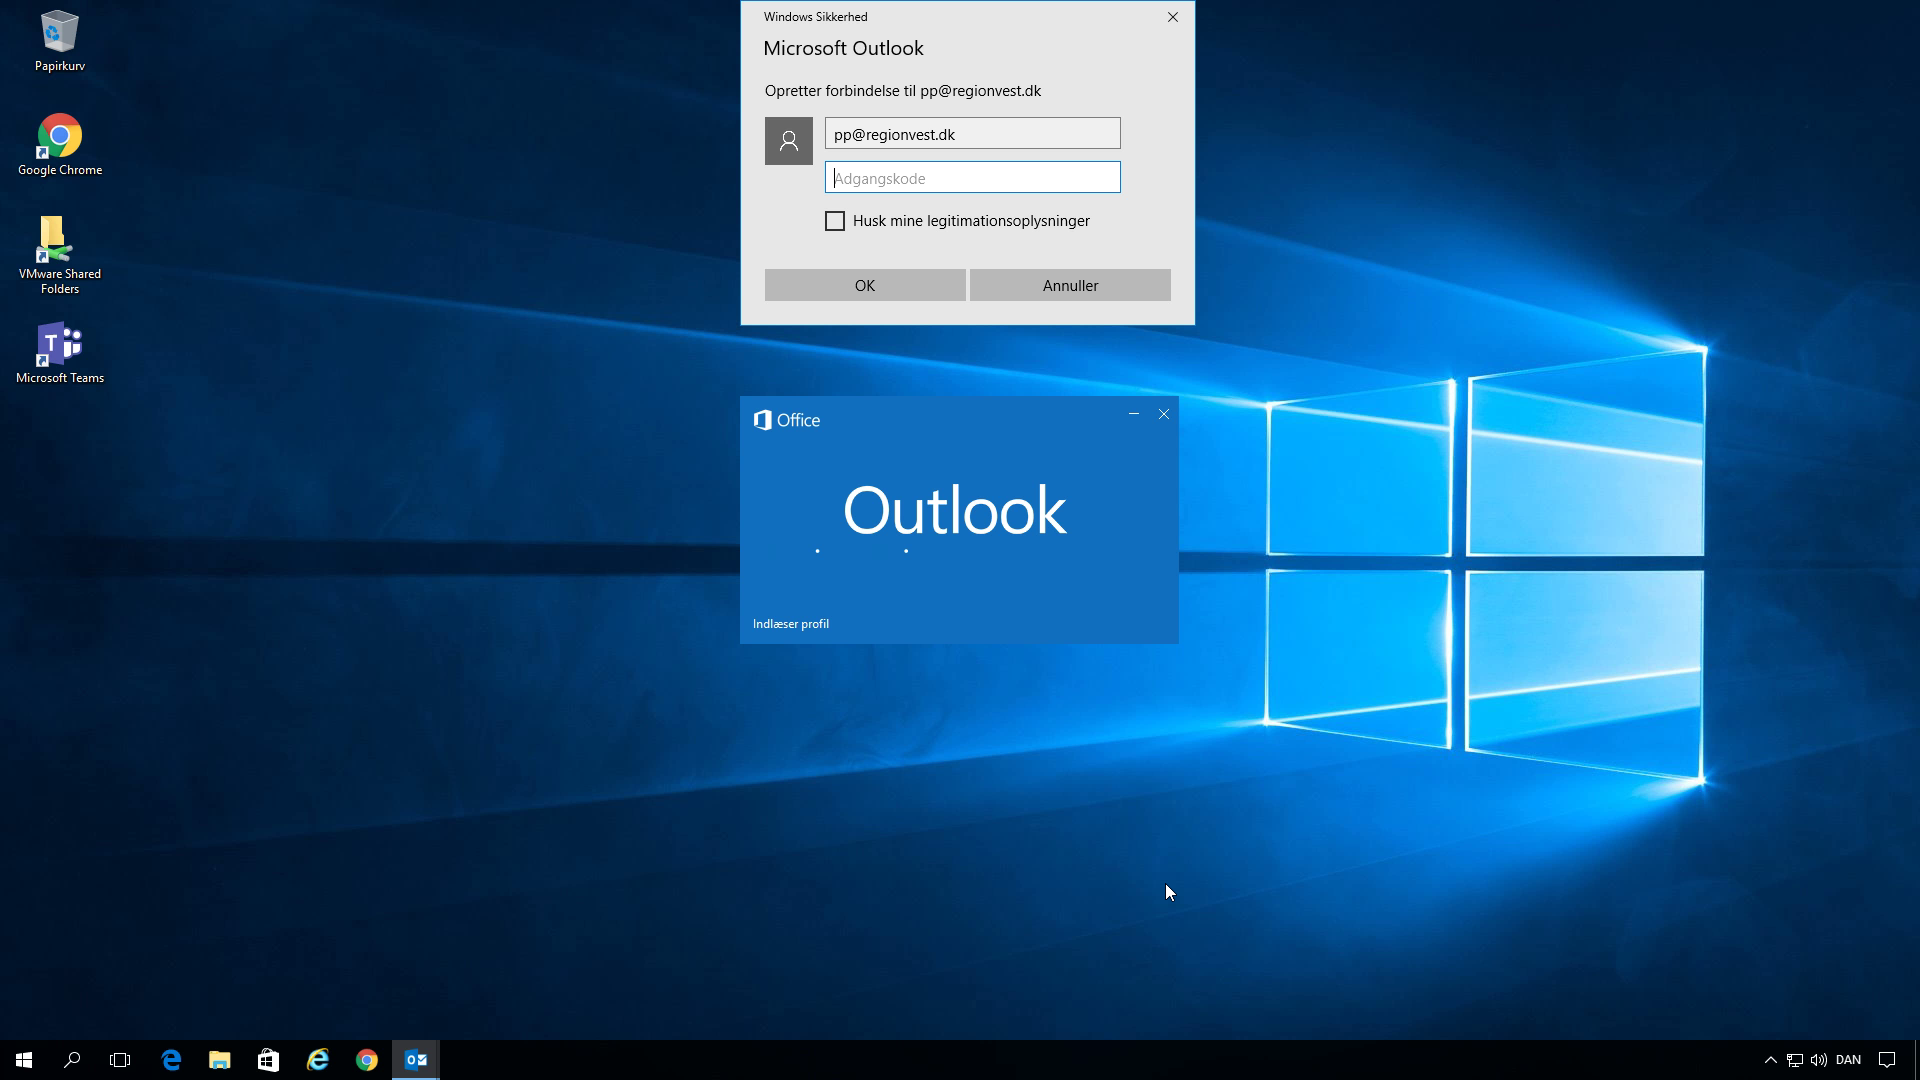Launch Google Chrome from the taskbar

point(367,1060)
